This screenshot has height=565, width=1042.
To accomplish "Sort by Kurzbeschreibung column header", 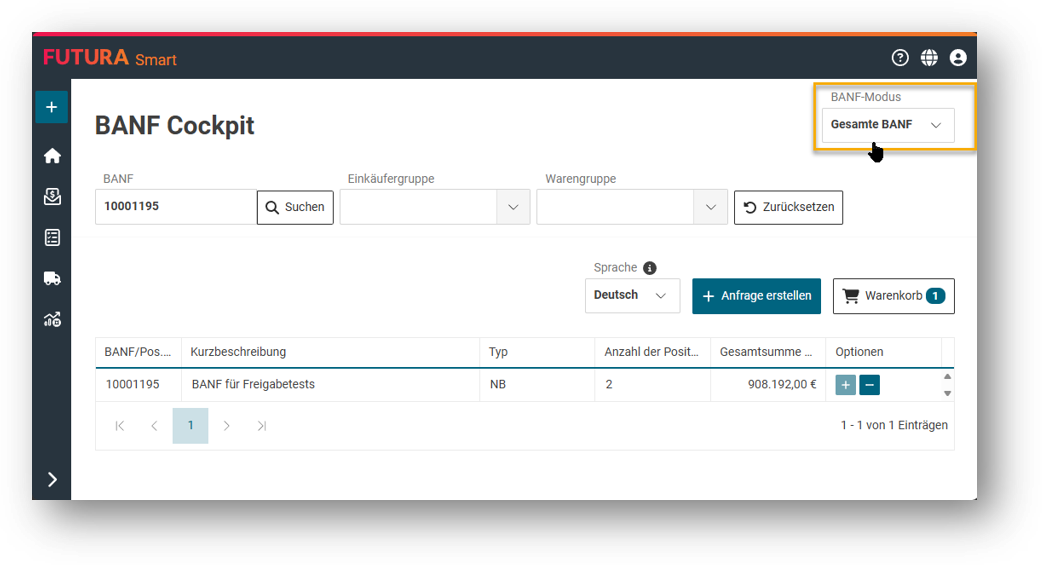I will tap(330, 352).
